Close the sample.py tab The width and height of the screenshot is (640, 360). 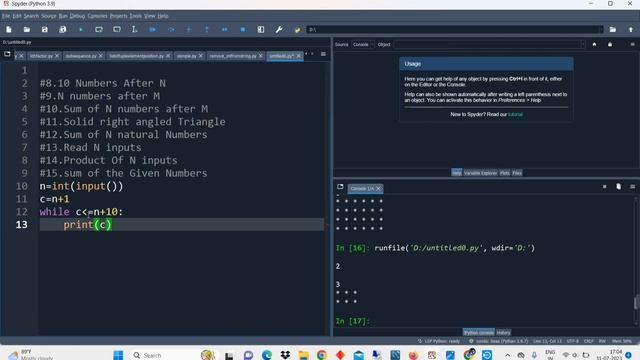click(x=201, y=56)
